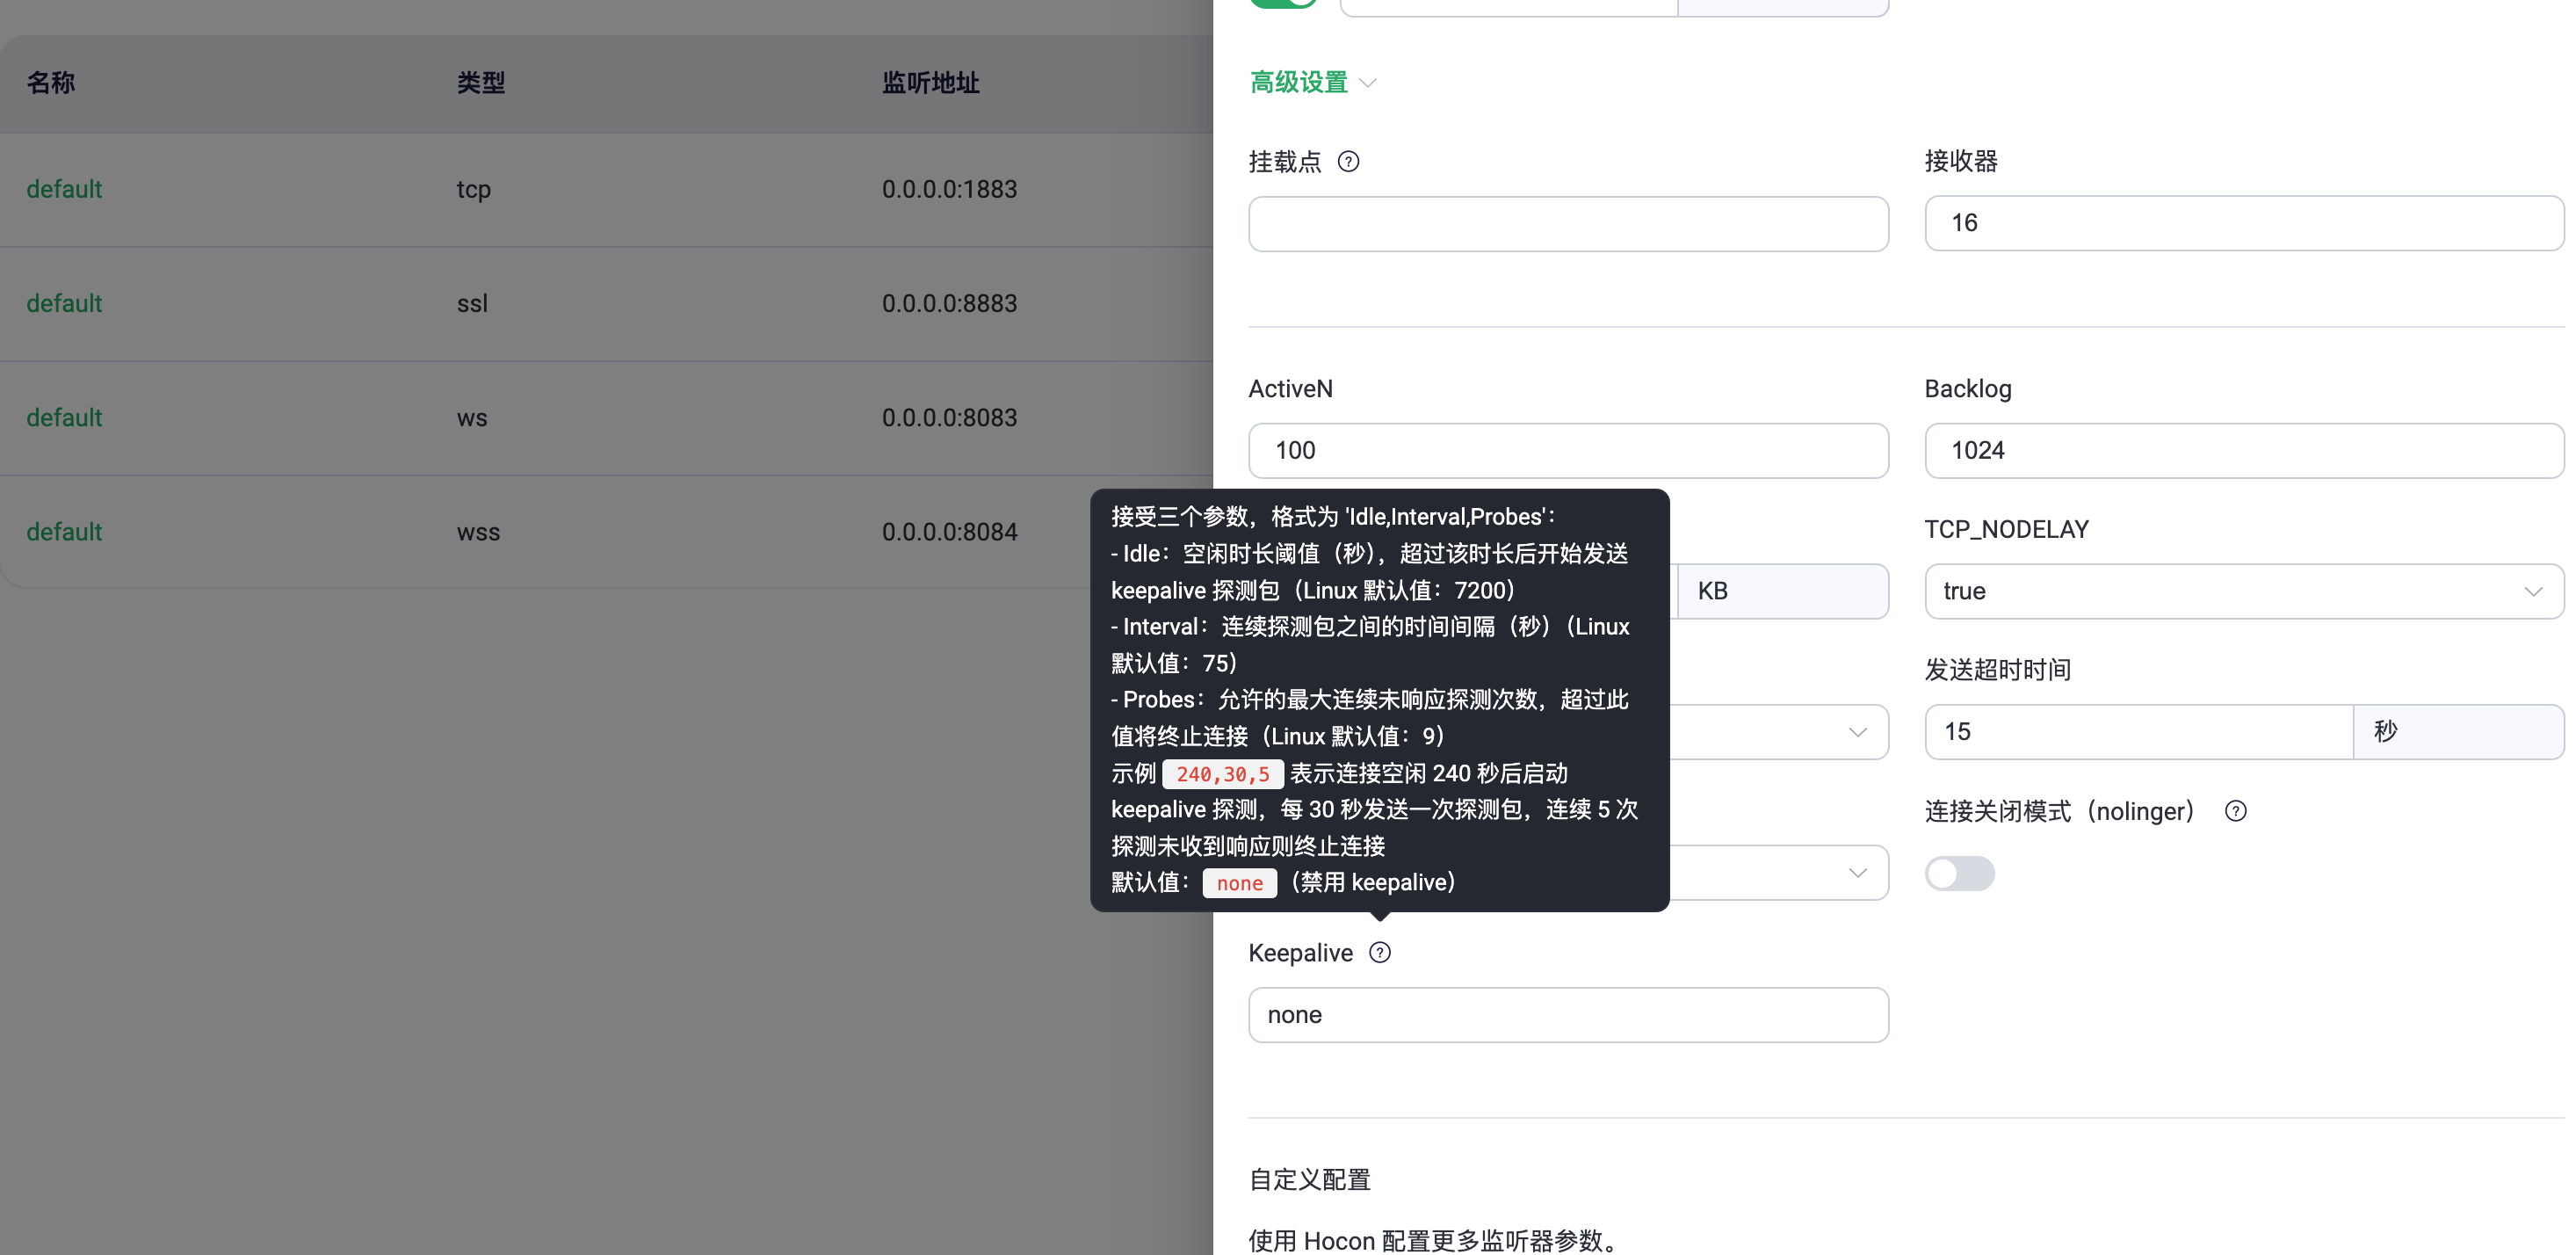This screenshot has height=1255, width=2576.
Task: Click the Backlog field showing 1024
Action: pyautogui.click(x=2243, y=451)
